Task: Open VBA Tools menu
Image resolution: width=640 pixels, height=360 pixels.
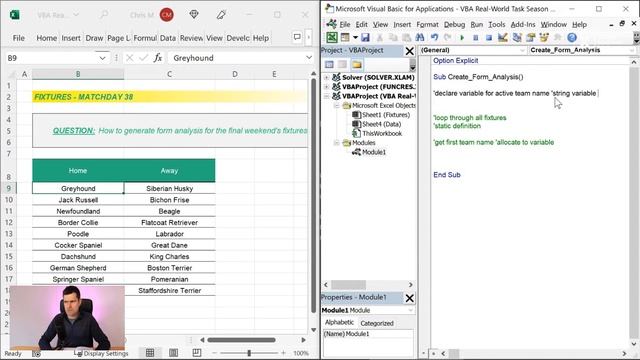Action: point(497,24)
